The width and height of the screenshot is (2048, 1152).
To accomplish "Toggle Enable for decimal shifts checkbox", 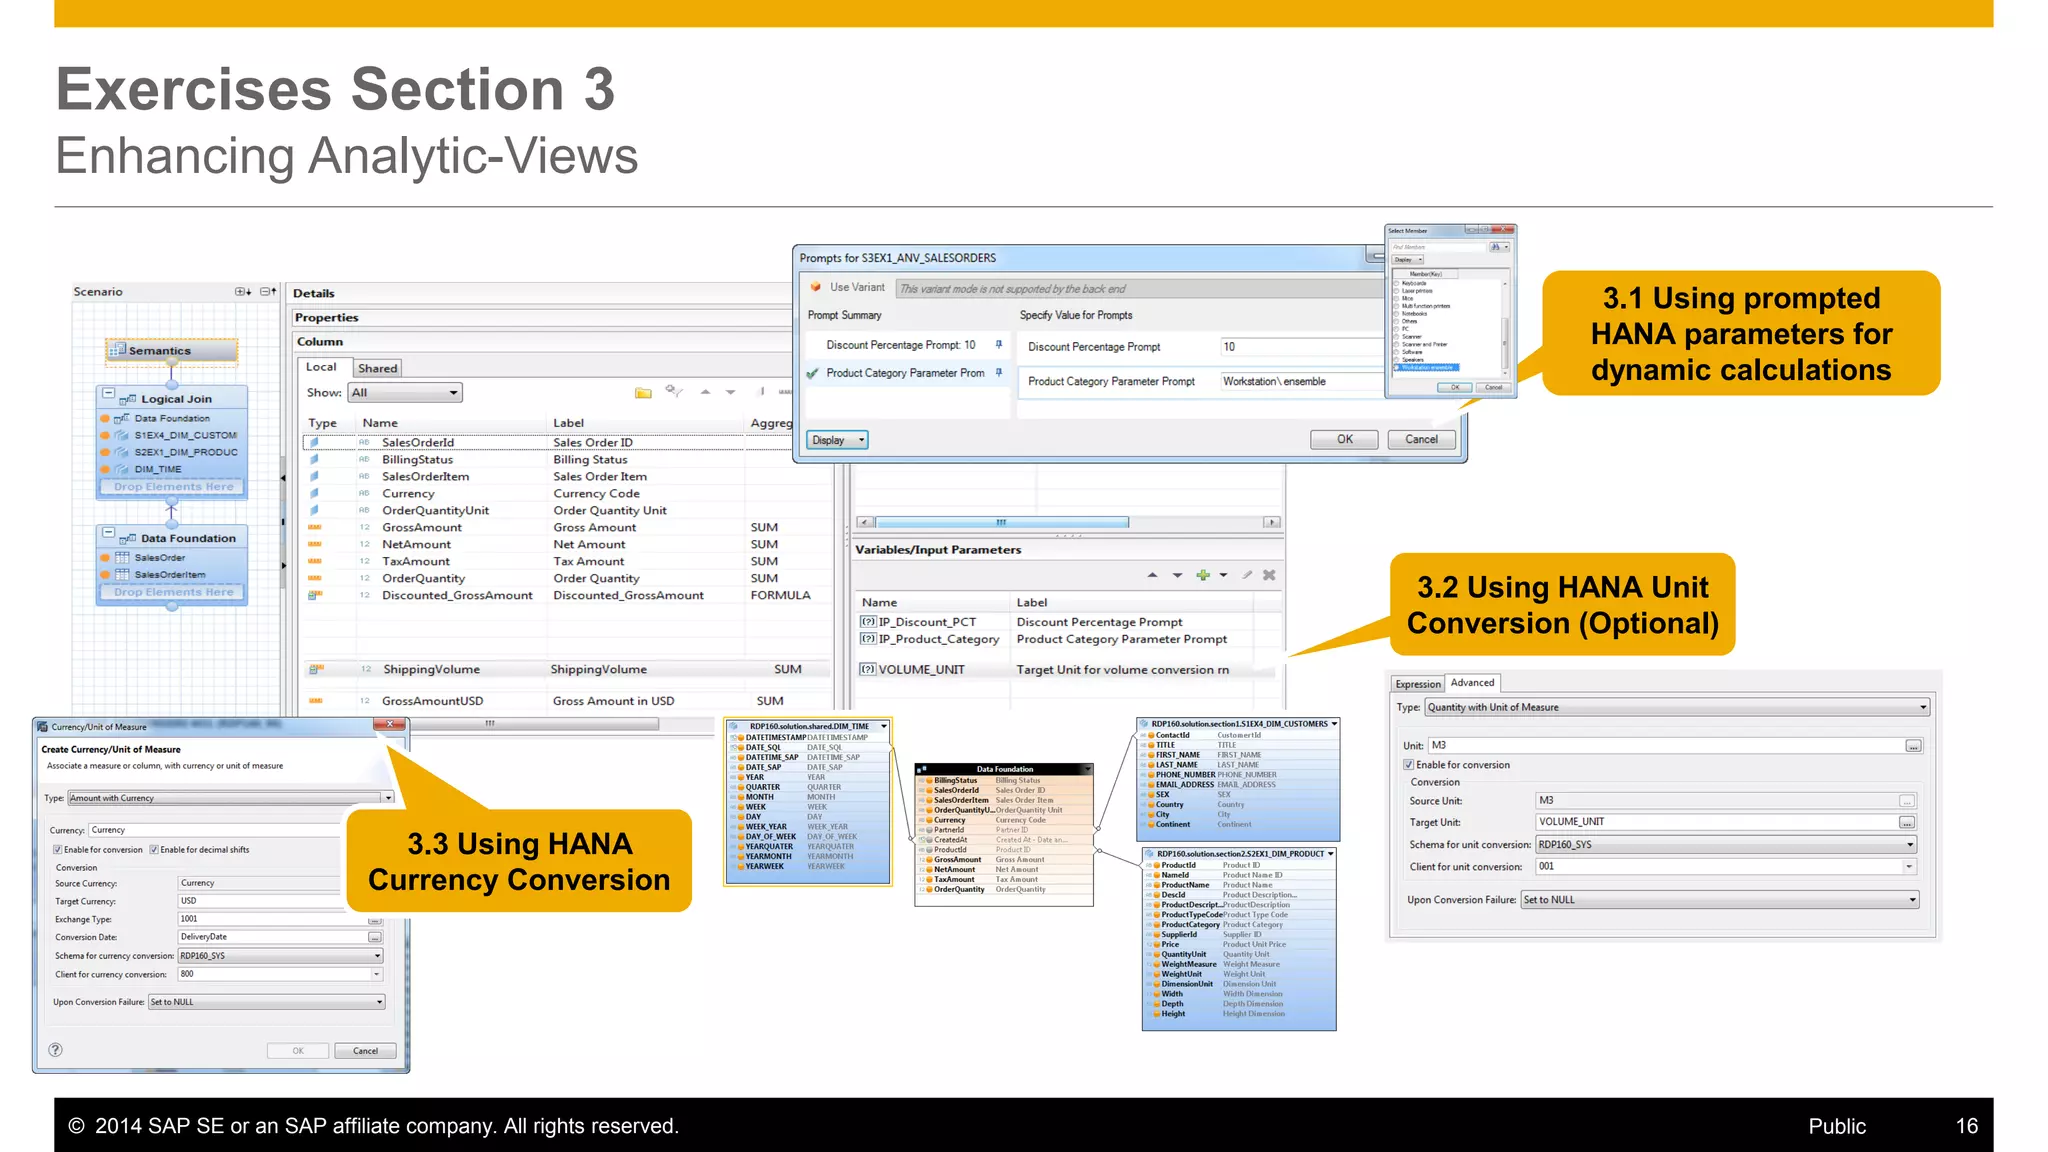I will [154, 850].
